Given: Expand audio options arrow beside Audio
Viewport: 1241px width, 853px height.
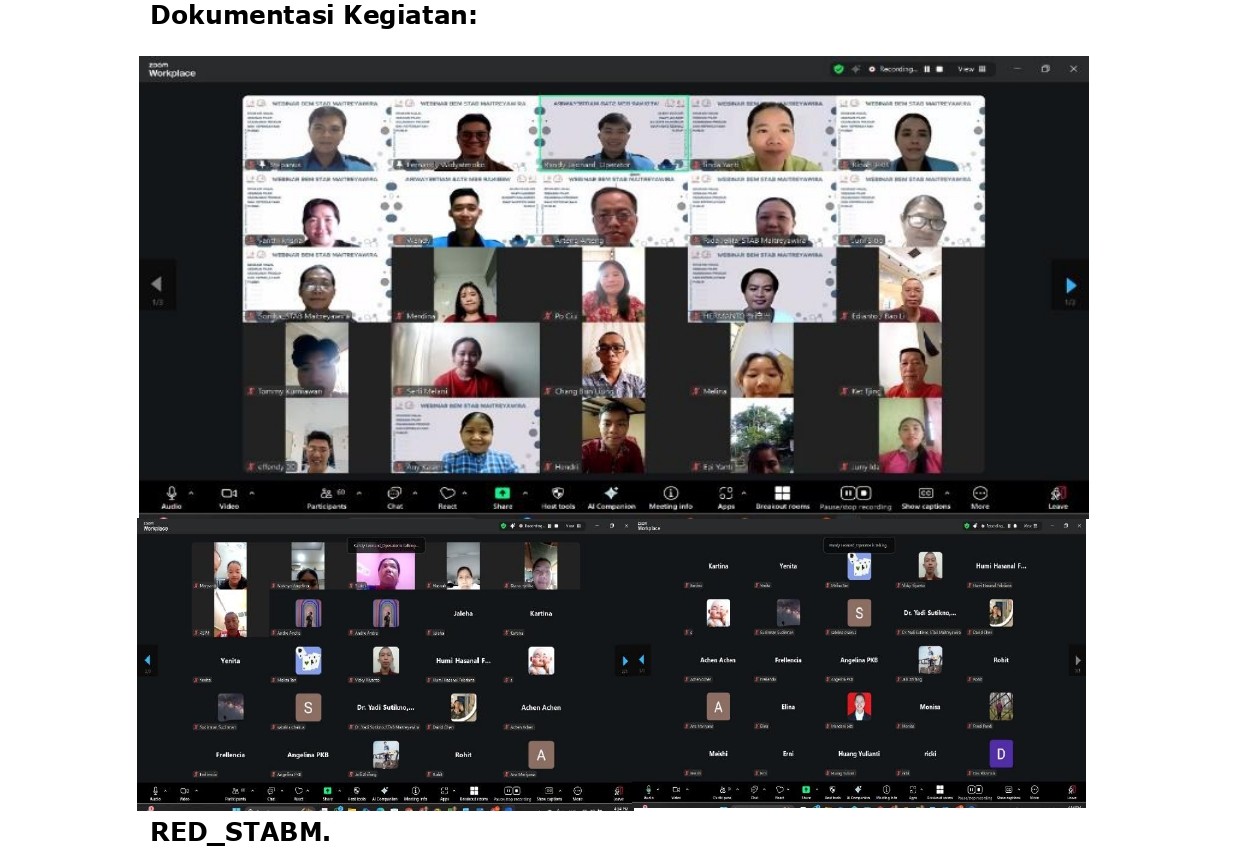Looking at the screenshot, I should (x=192, y=492).
